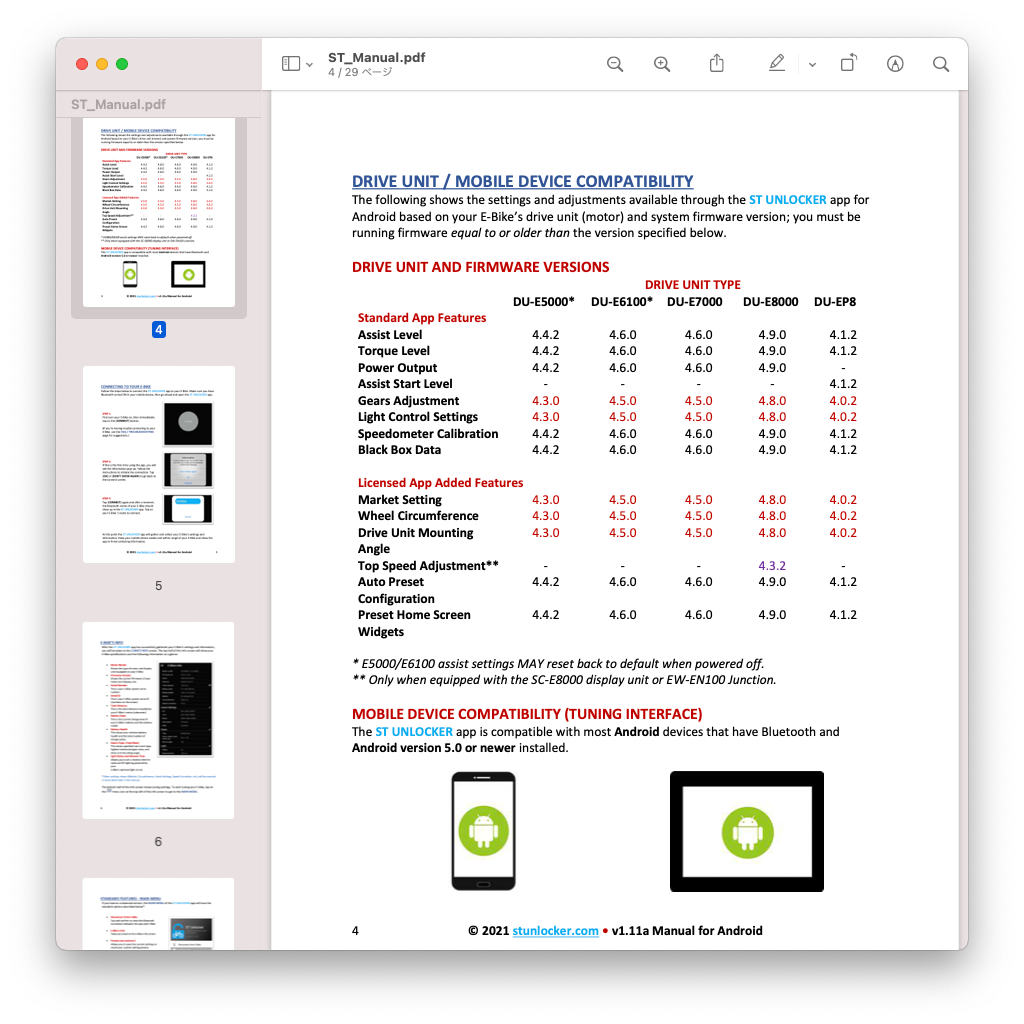The image size is (1024, 1024).
Task: Click the zoom in magnifier icon
Action: [x=662, y=64]
